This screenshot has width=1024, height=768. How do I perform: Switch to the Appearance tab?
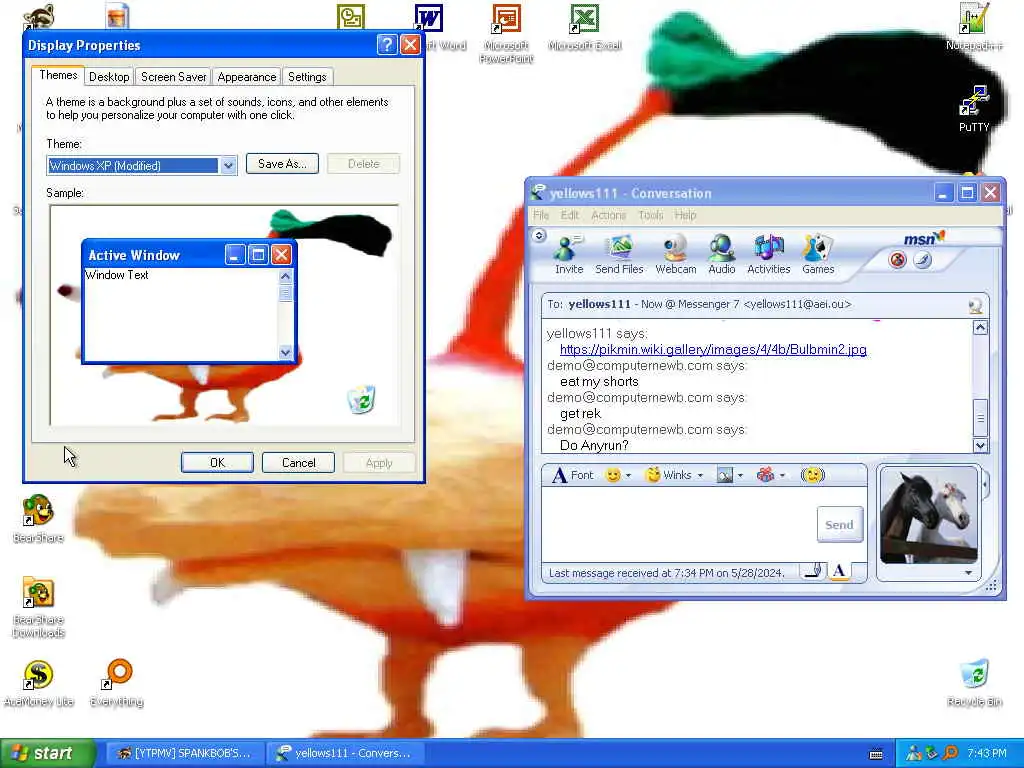247,77
